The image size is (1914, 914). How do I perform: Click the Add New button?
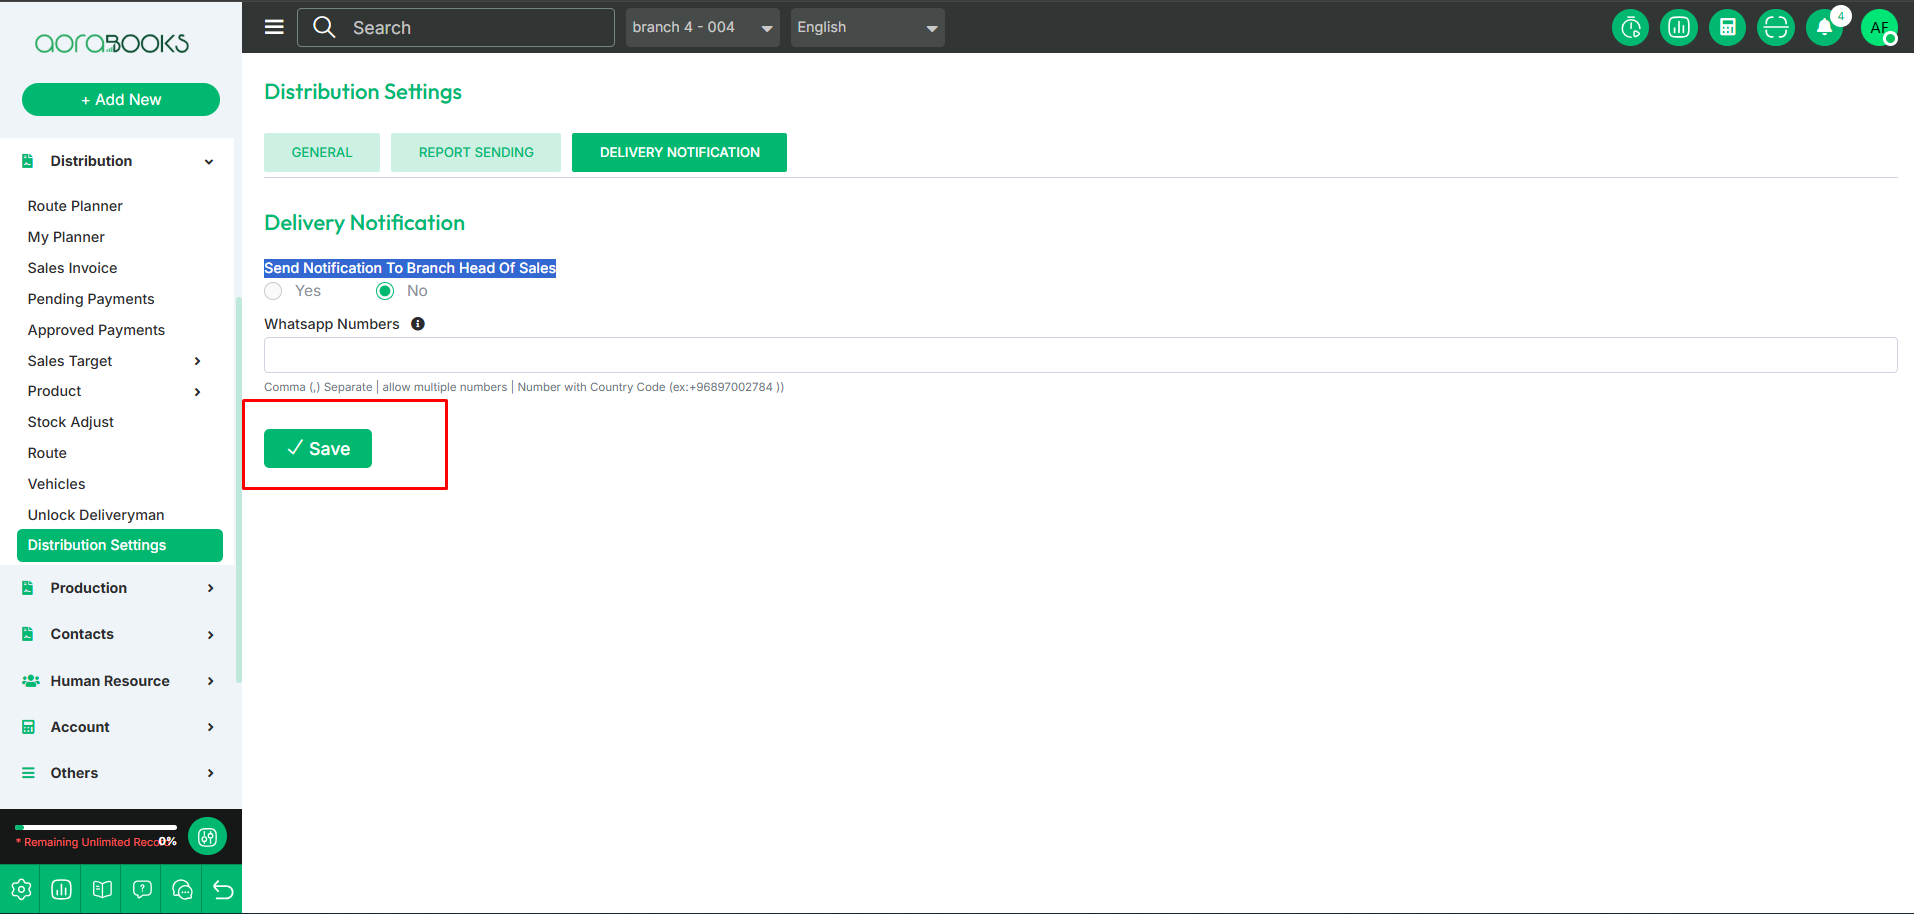coord(121,100)
